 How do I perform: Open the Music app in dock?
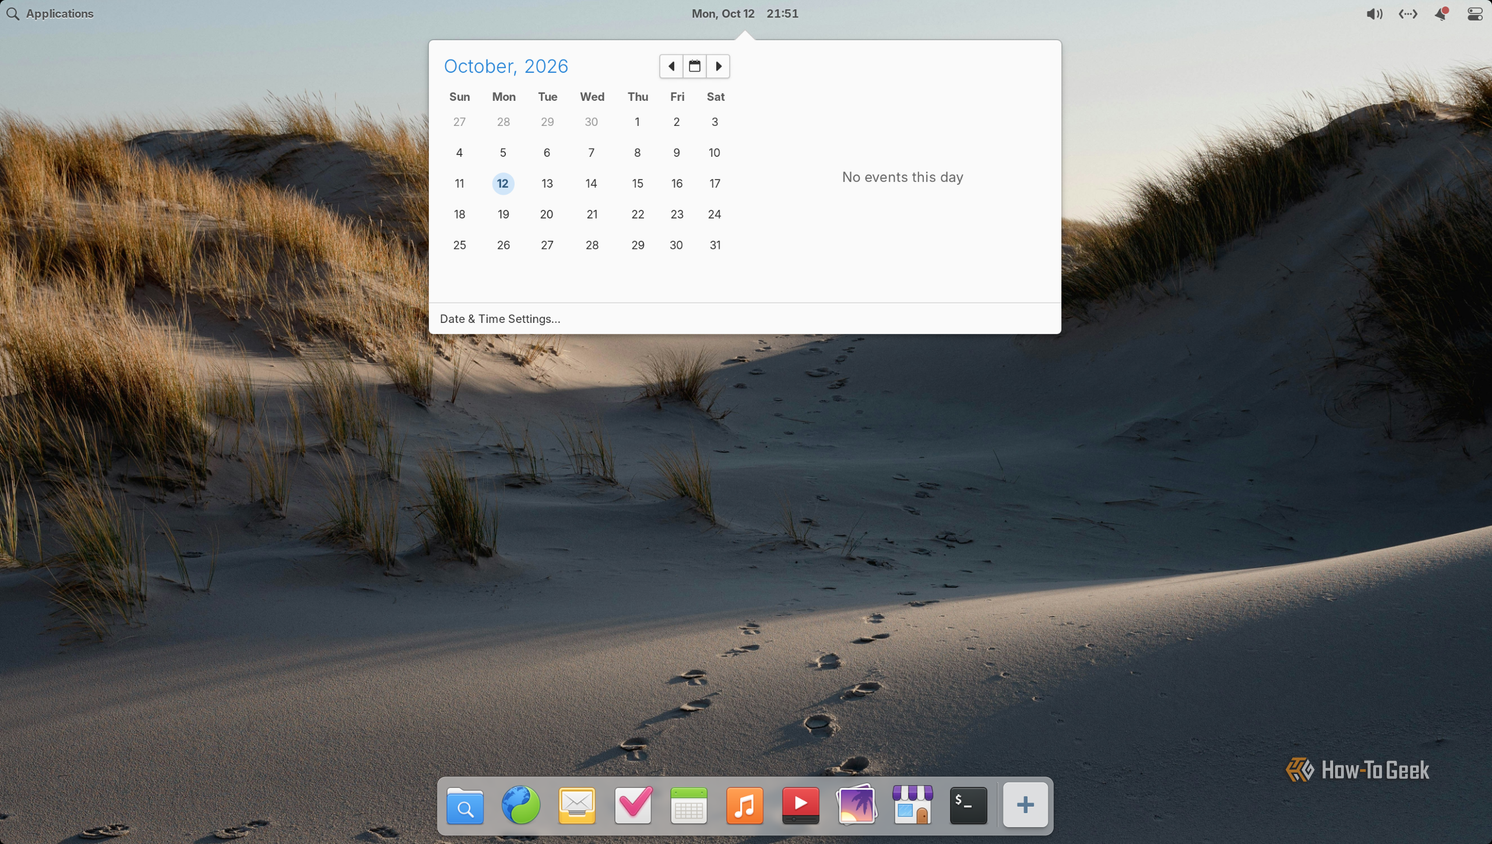[x=745, y=805]
